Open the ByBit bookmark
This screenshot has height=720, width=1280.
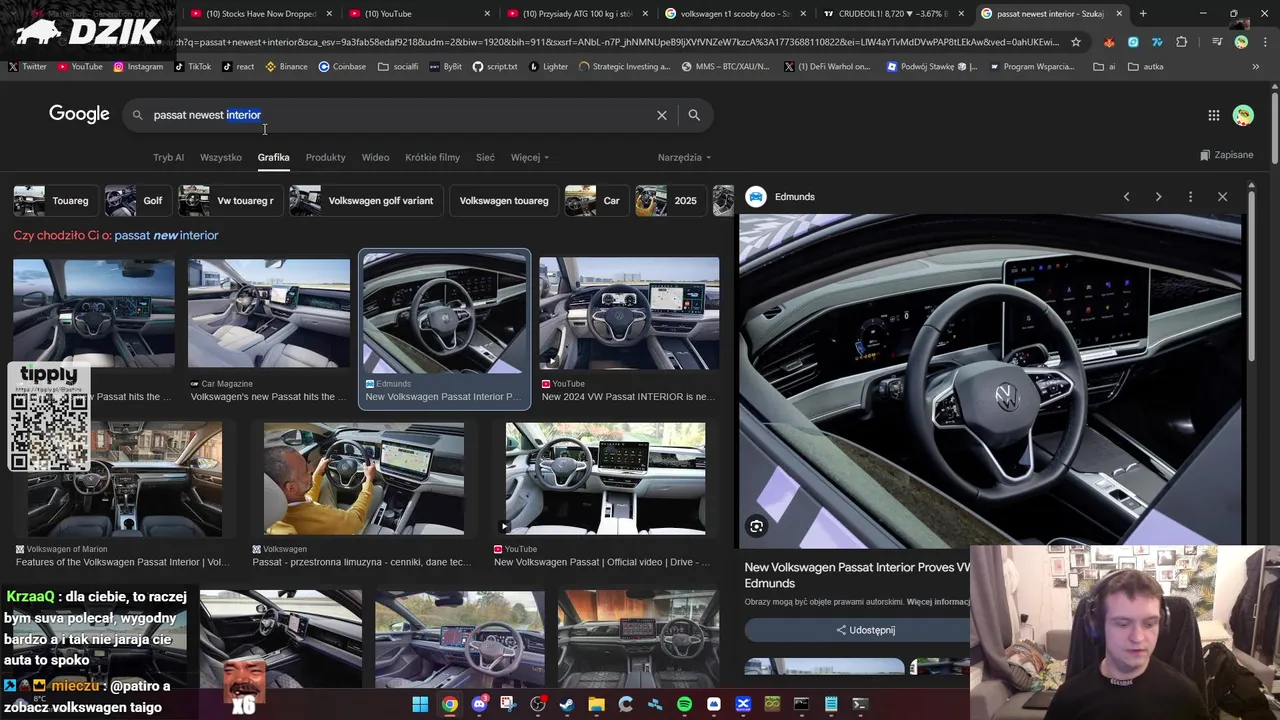click(x=444, y=66)
